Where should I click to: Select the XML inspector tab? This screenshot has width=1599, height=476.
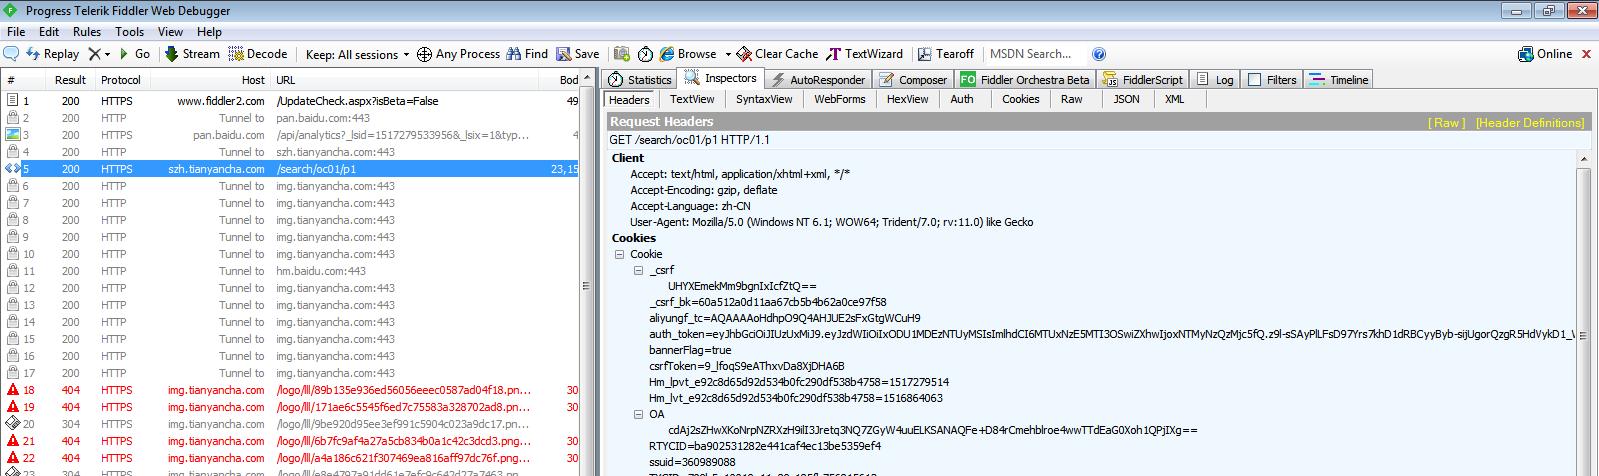point(1175,99)
